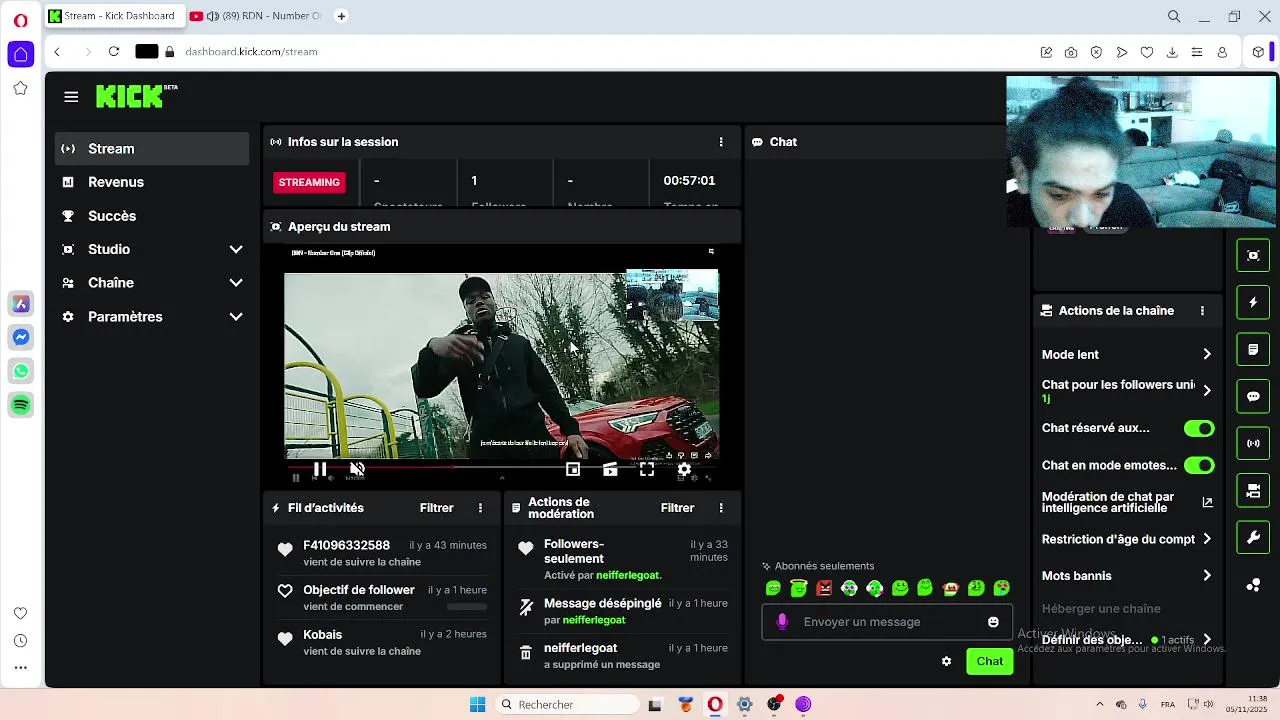The width and height of the screenshot is (1280, 720).
Task: Click the three-dots cluster icon below wrench
Action: click(1253, 585)
